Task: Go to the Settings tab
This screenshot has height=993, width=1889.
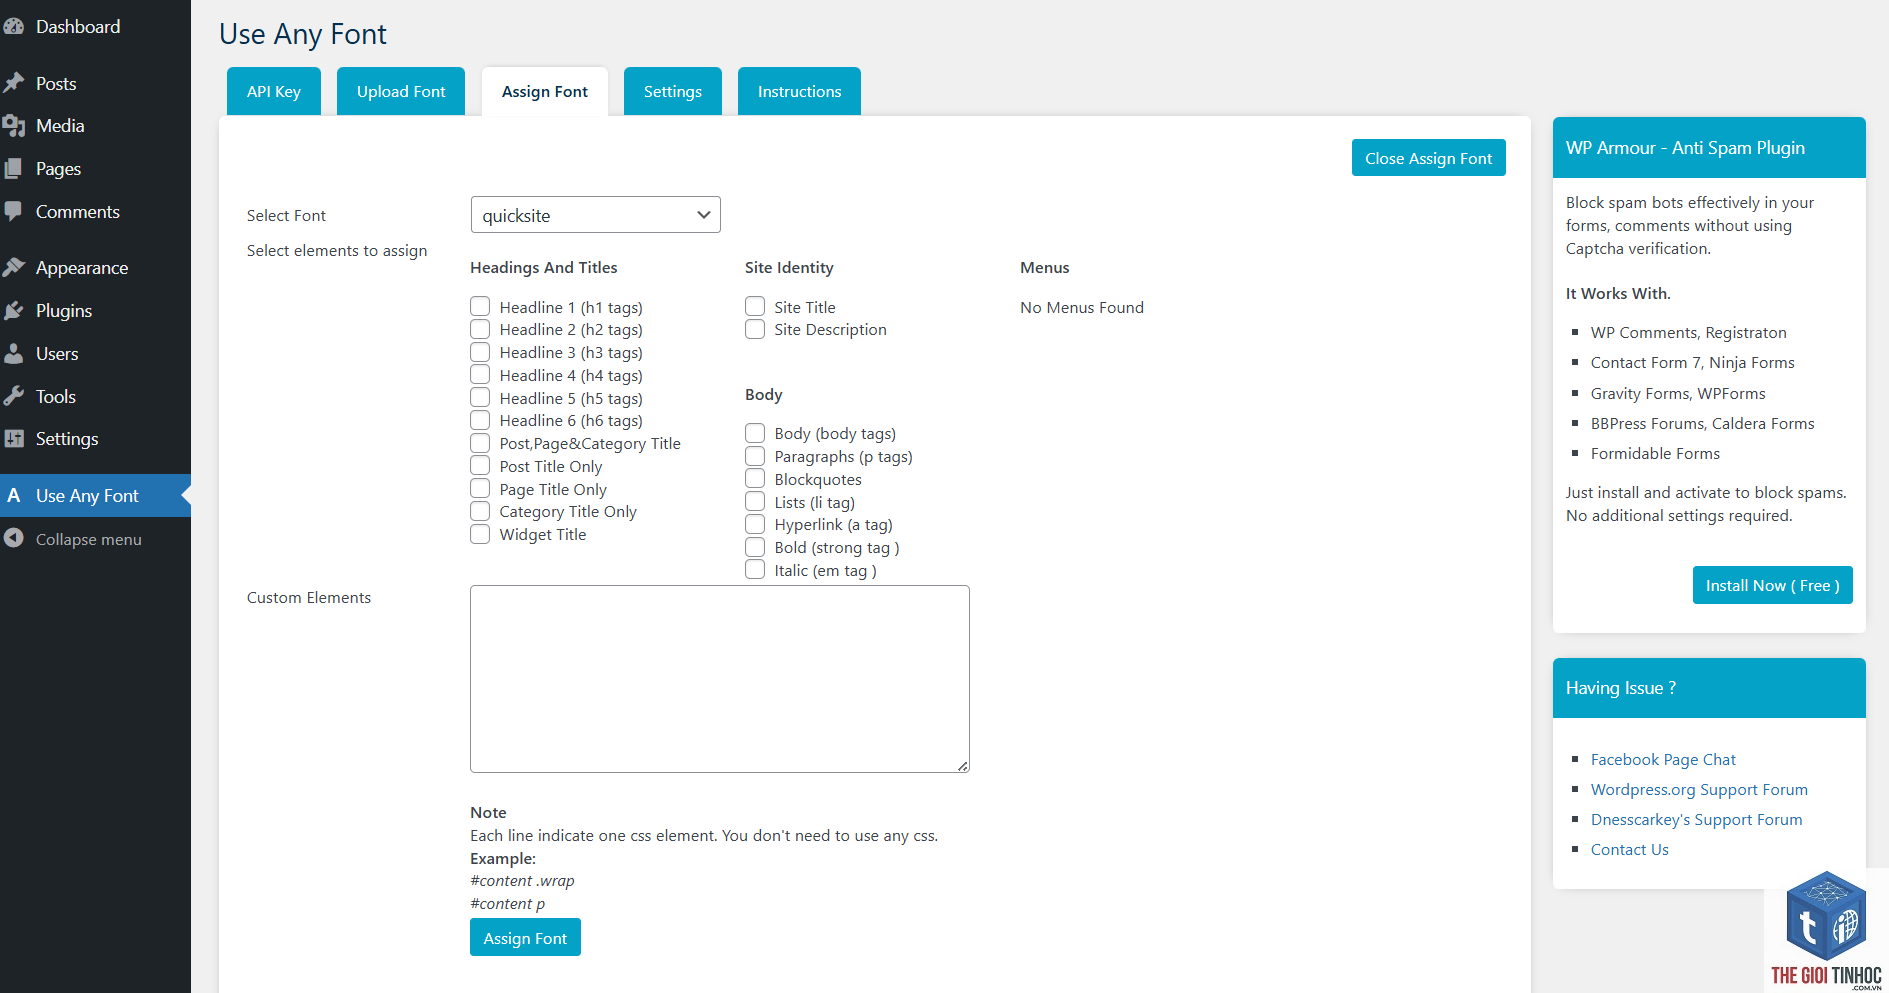Action: coord(673,91)
